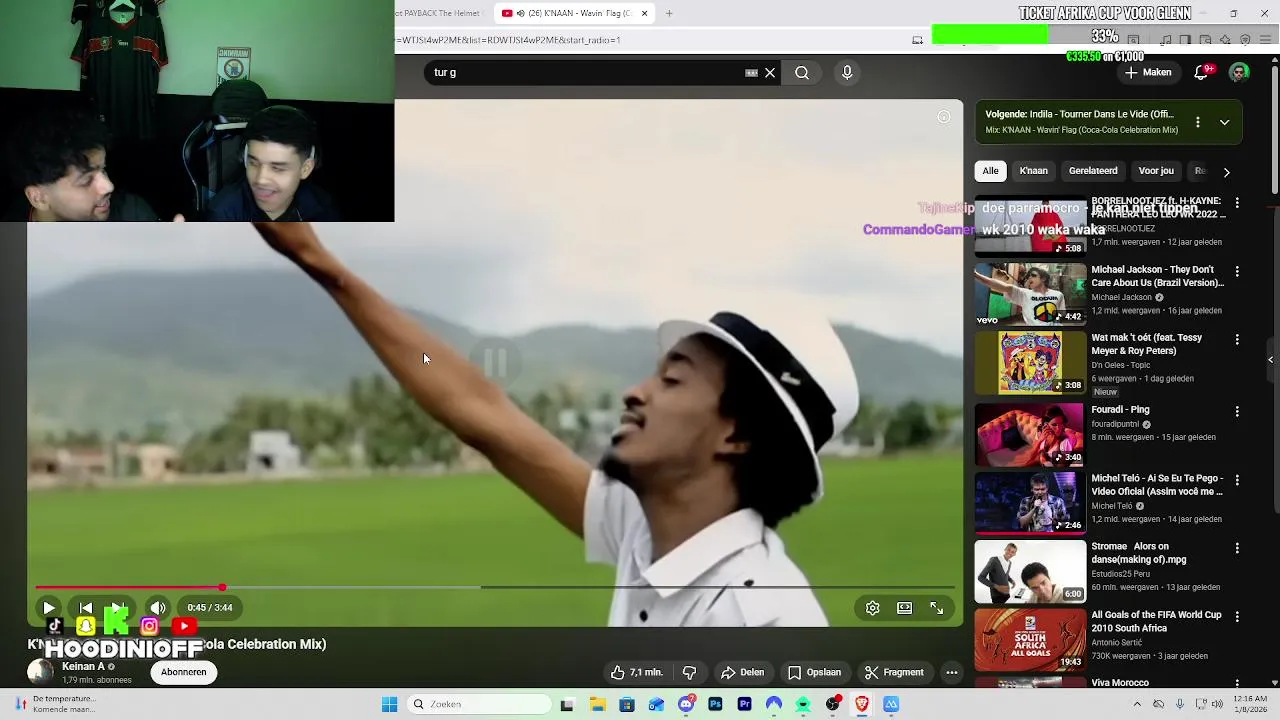Select the Gerelateerd filter chip
The height and width of the screenshot is (720, 1280).
(1093, 171)
